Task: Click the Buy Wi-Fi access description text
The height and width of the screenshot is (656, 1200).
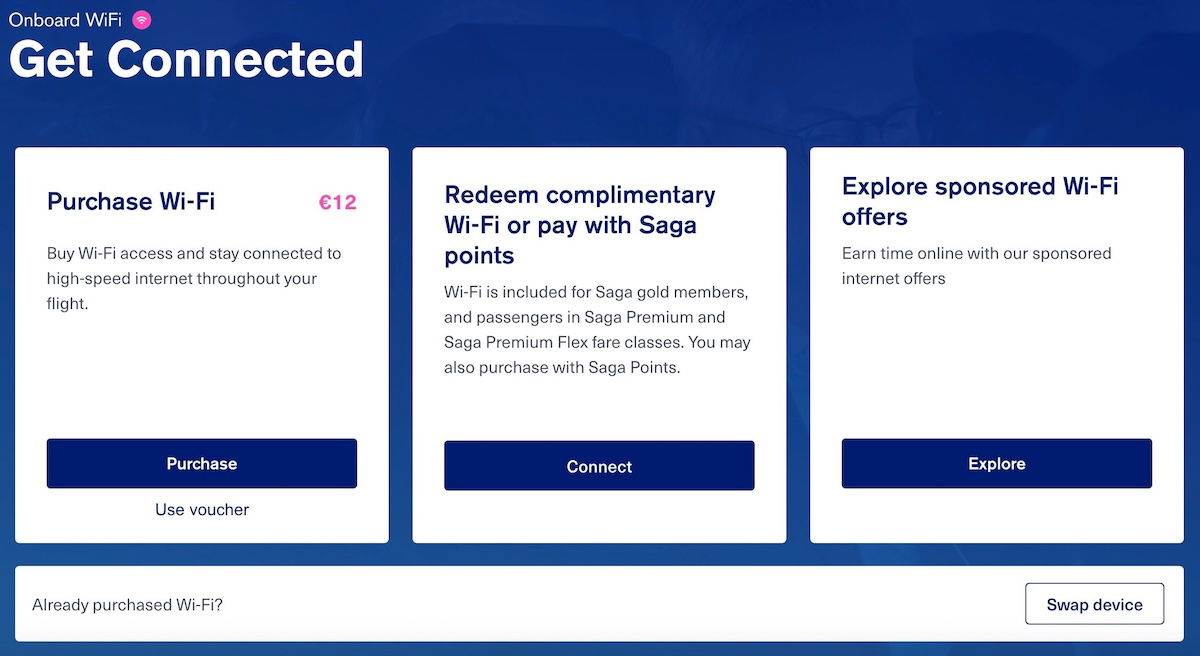Action: click(x=194, y=254)
